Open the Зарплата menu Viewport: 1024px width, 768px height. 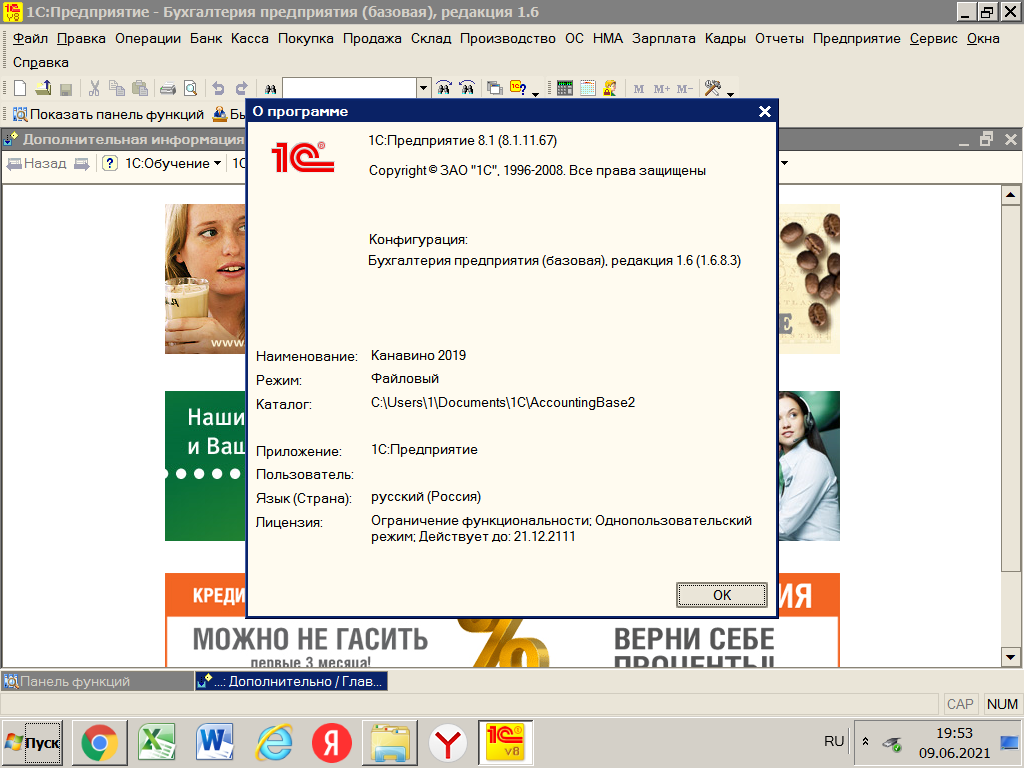pyautogui.click(x=664, y=39)
